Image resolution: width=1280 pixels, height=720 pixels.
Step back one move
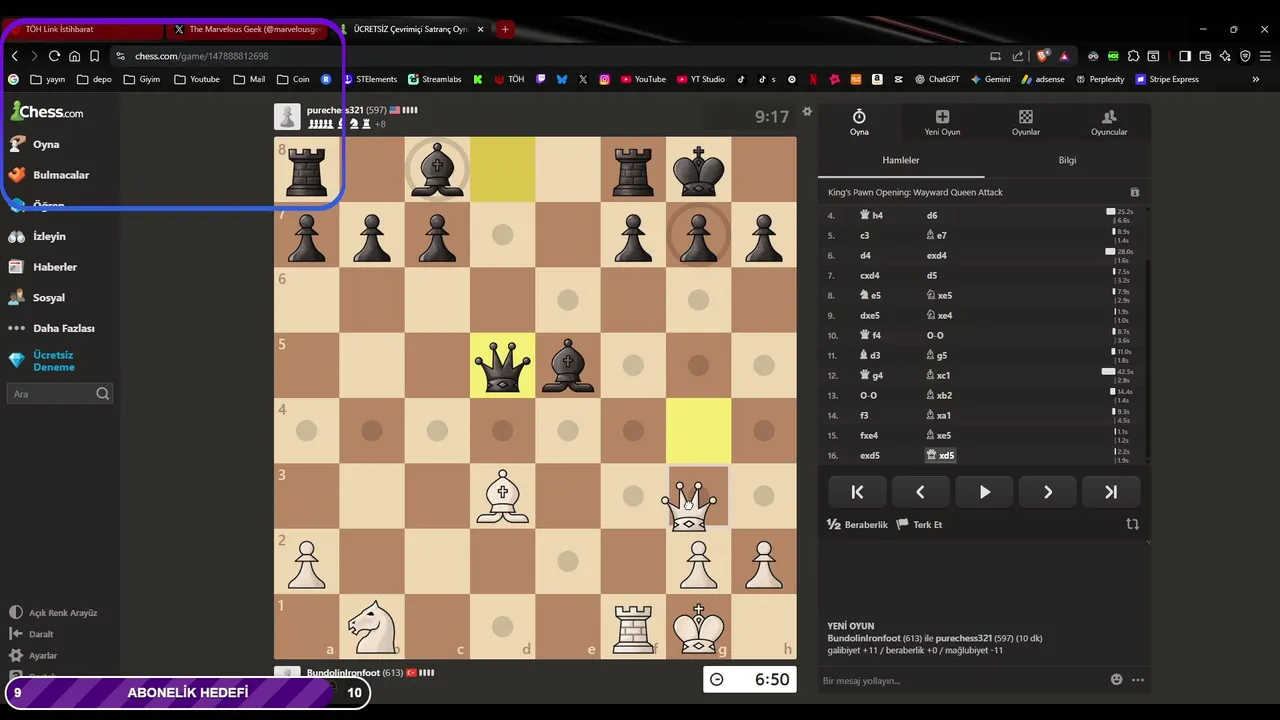click(x=920, y=492)
